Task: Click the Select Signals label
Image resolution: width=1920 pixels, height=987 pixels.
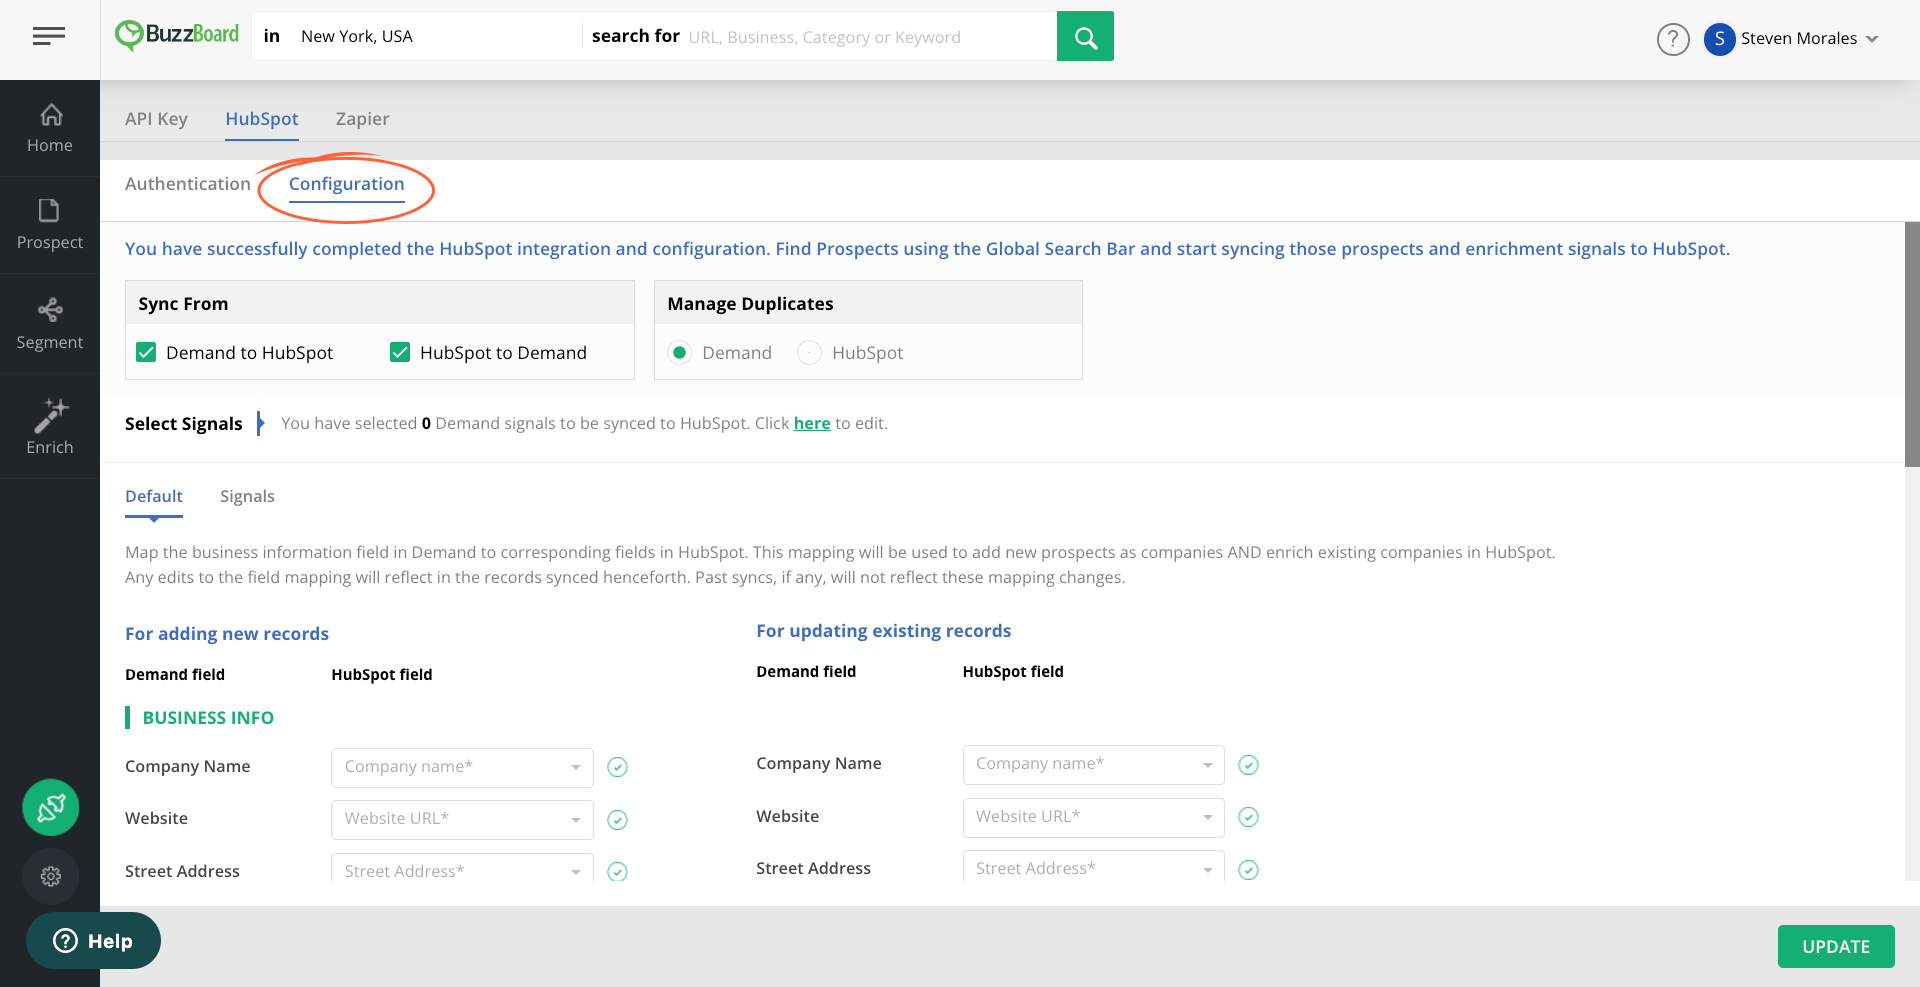Action: click(x=184, y=424)
